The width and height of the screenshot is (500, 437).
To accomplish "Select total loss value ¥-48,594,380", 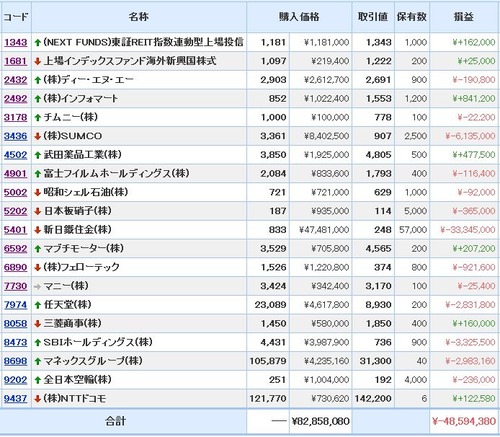I will point(464,421).
